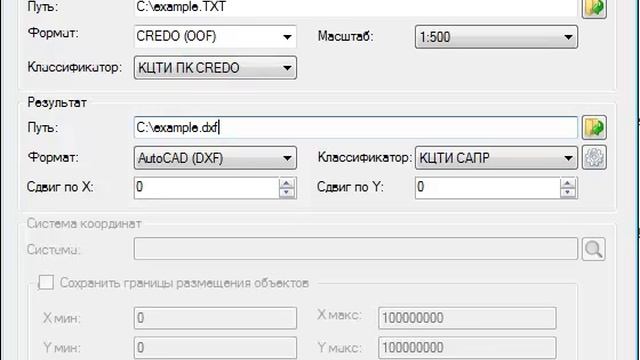Click the Результат group label
The image size is (640, 360).
tap(57, 102)
